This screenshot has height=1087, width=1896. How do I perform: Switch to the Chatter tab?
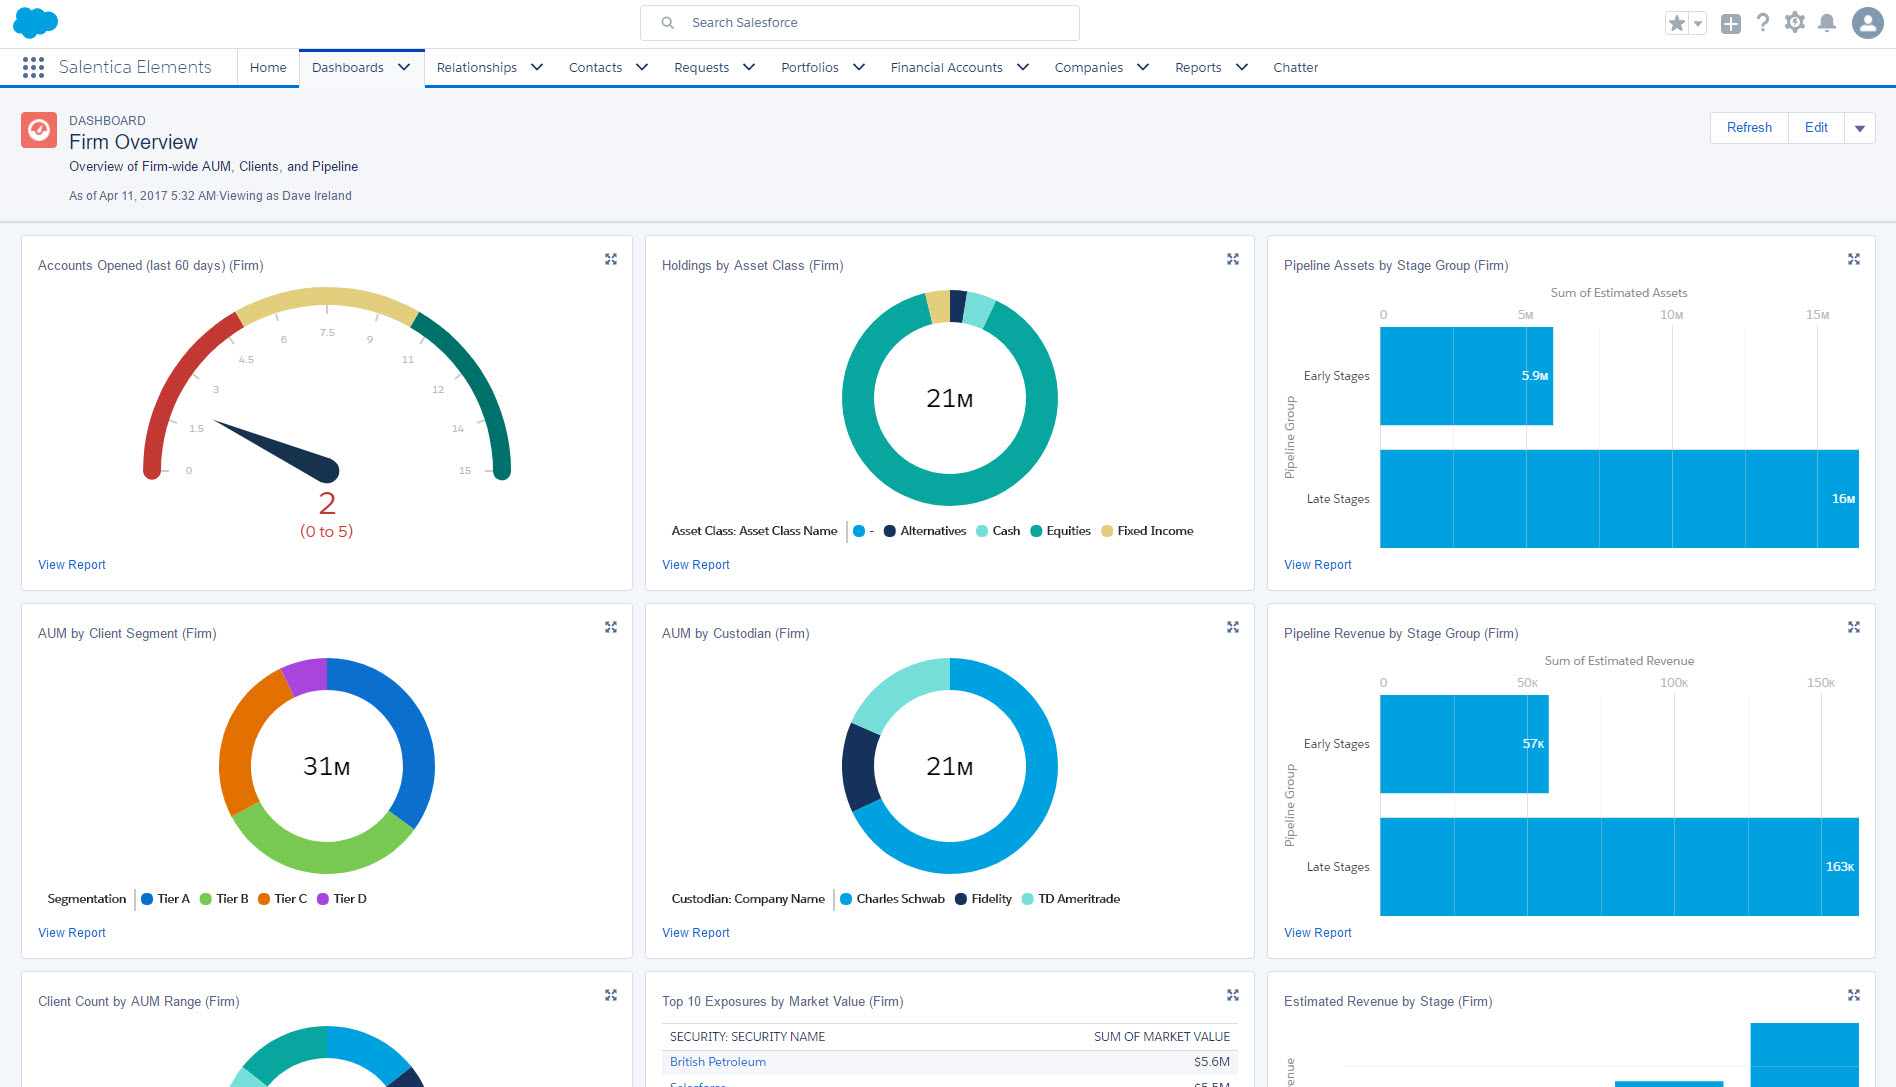(x=1295, y=67)
